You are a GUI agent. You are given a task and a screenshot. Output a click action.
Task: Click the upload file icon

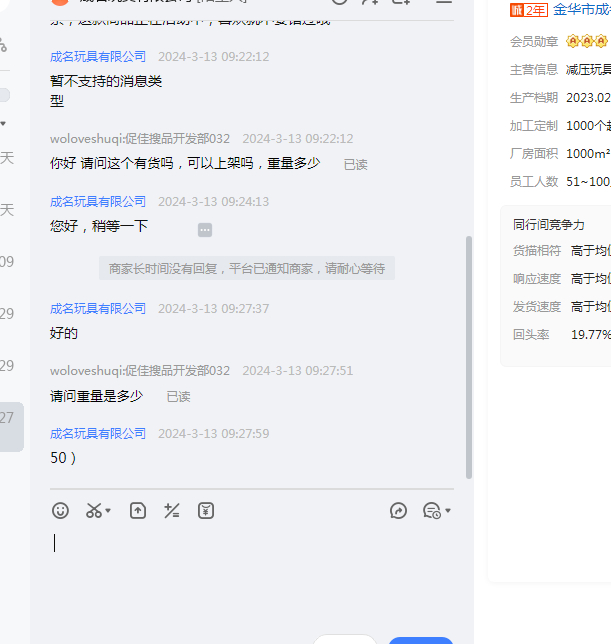[138, 511]
